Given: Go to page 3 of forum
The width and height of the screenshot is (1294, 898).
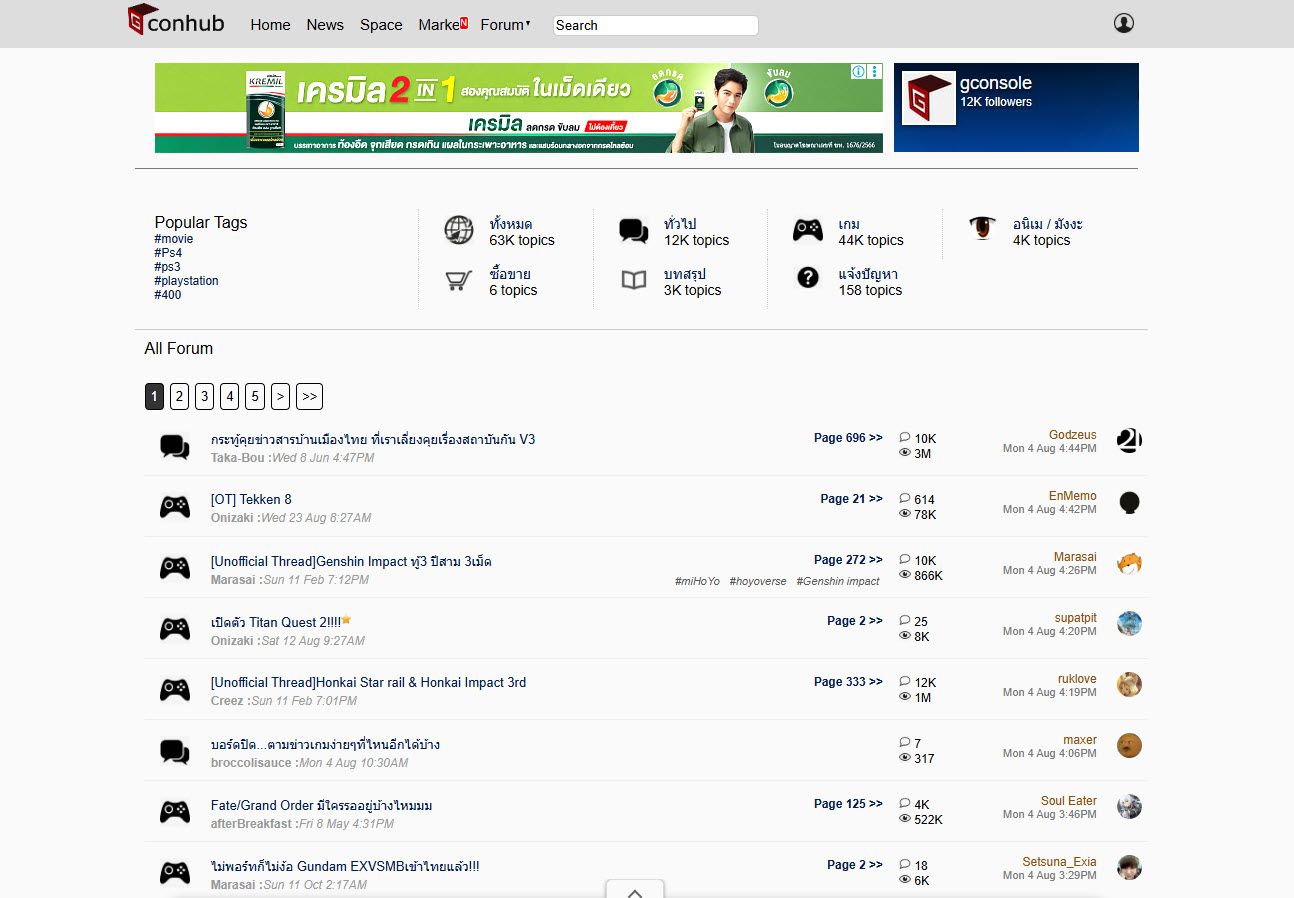Looking at the screenshot, I should click(204, 397).
